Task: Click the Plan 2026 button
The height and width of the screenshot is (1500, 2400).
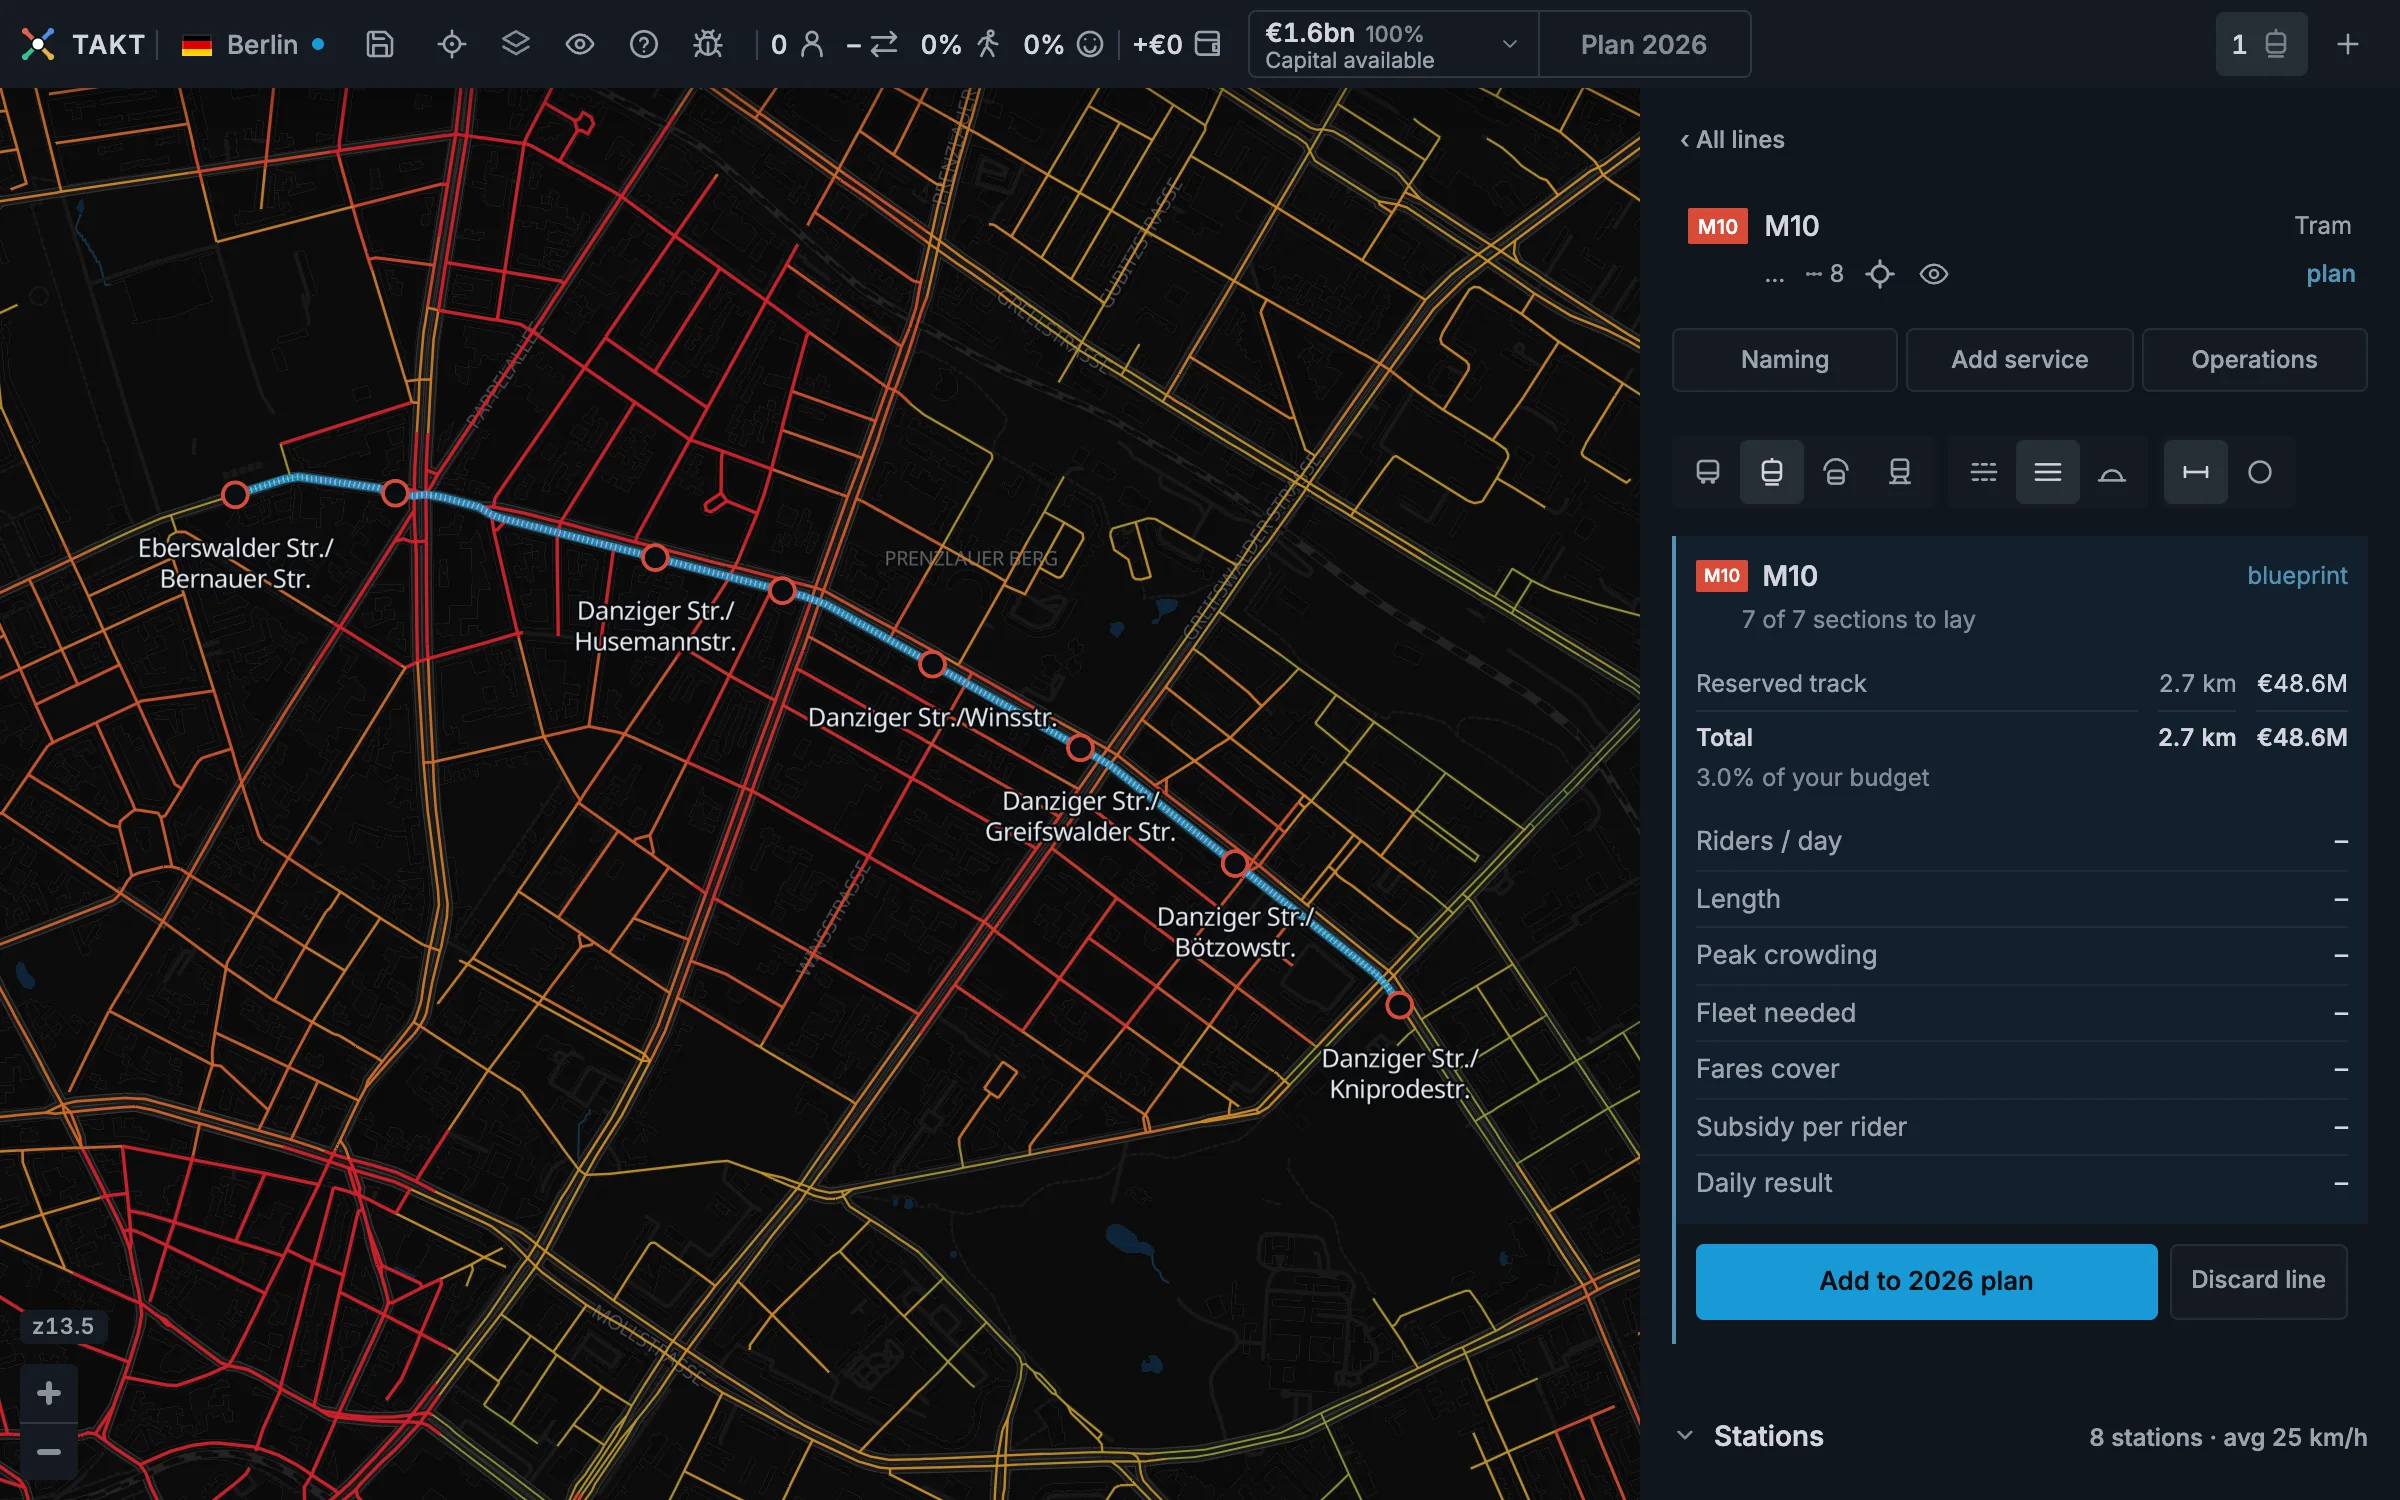Action: point(1644,44)
